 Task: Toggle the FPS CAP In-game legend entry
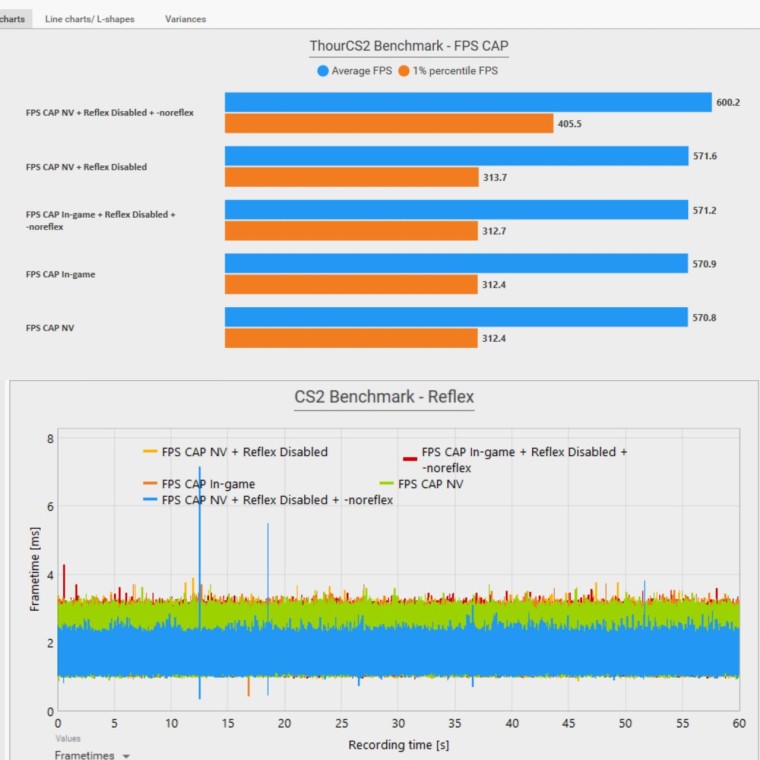click(x=199, y=484)
